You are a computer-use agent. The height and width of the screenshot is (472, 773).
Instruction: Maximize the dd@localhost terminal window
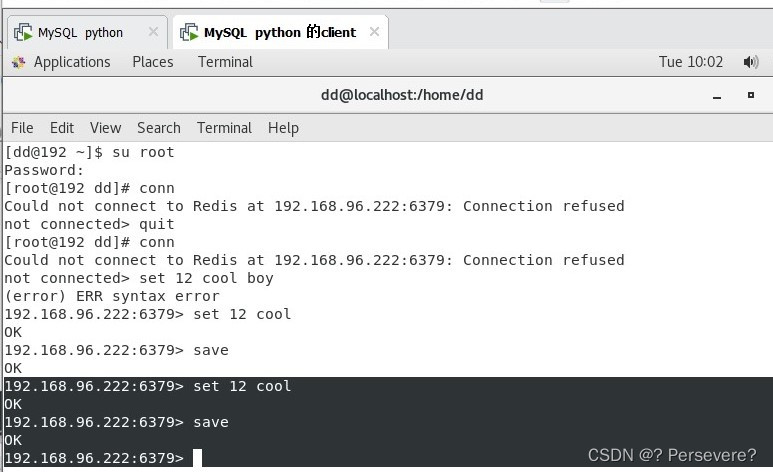[x=751, y=95]
